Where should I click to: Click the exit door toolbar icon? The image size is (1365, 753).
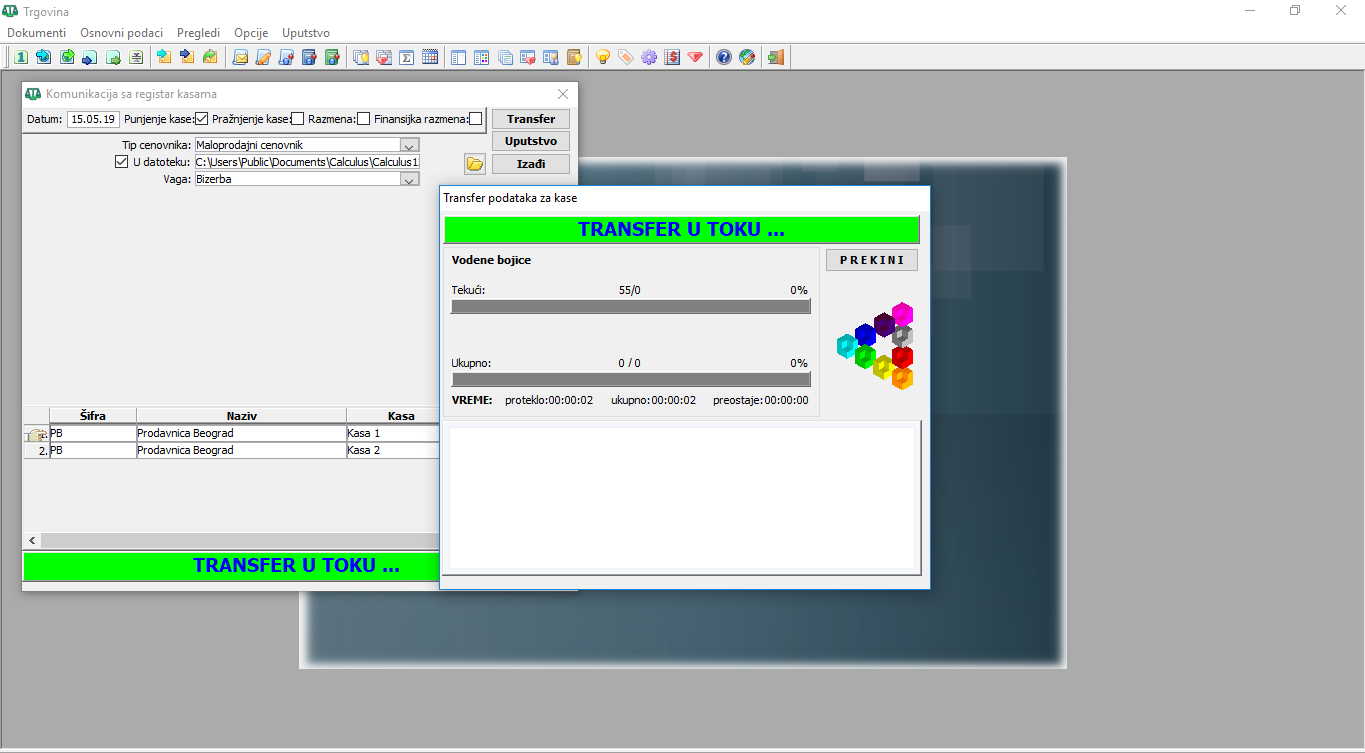pyautogui.click(x=775, y=57)
